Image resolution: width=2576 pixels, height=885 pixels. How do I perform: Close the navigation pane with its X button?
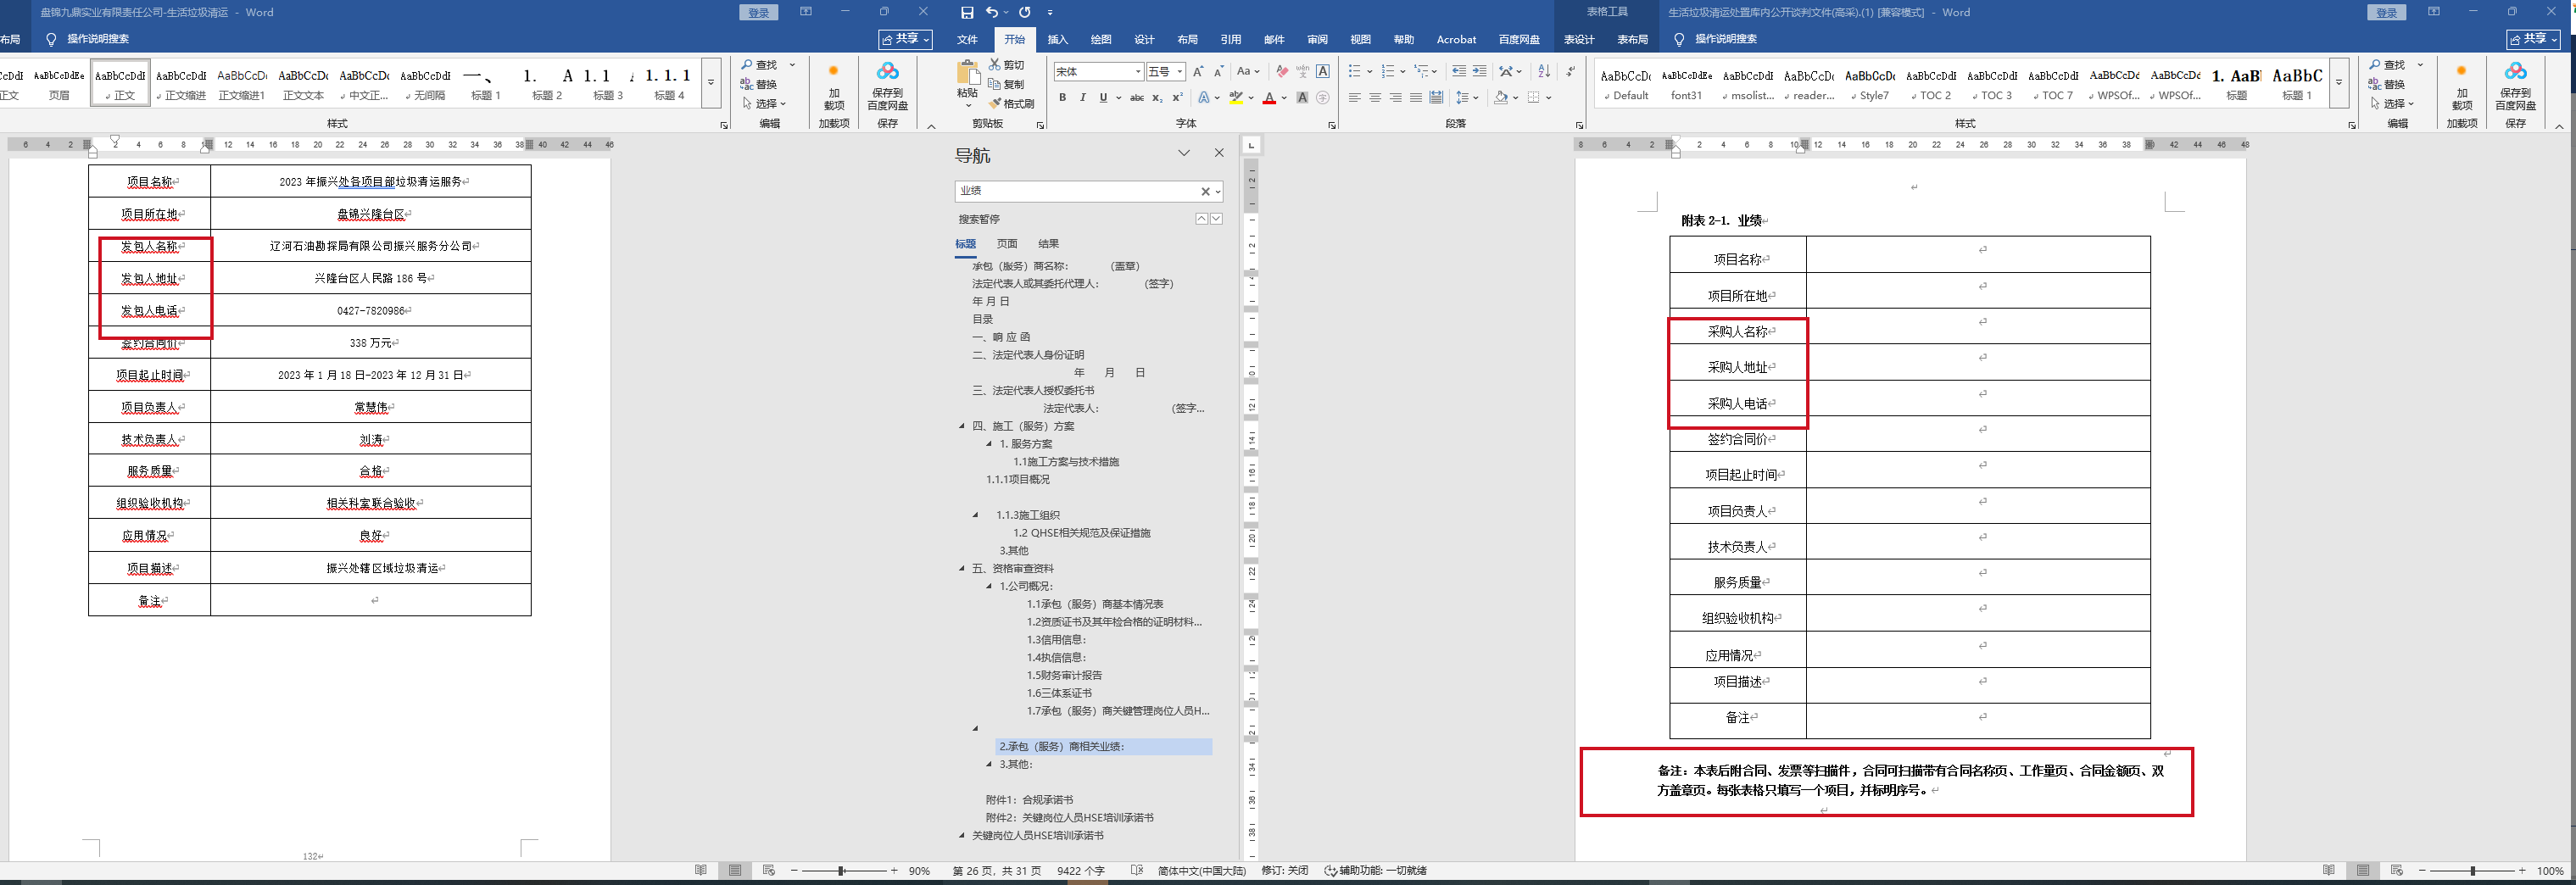tap(1219, 153)
